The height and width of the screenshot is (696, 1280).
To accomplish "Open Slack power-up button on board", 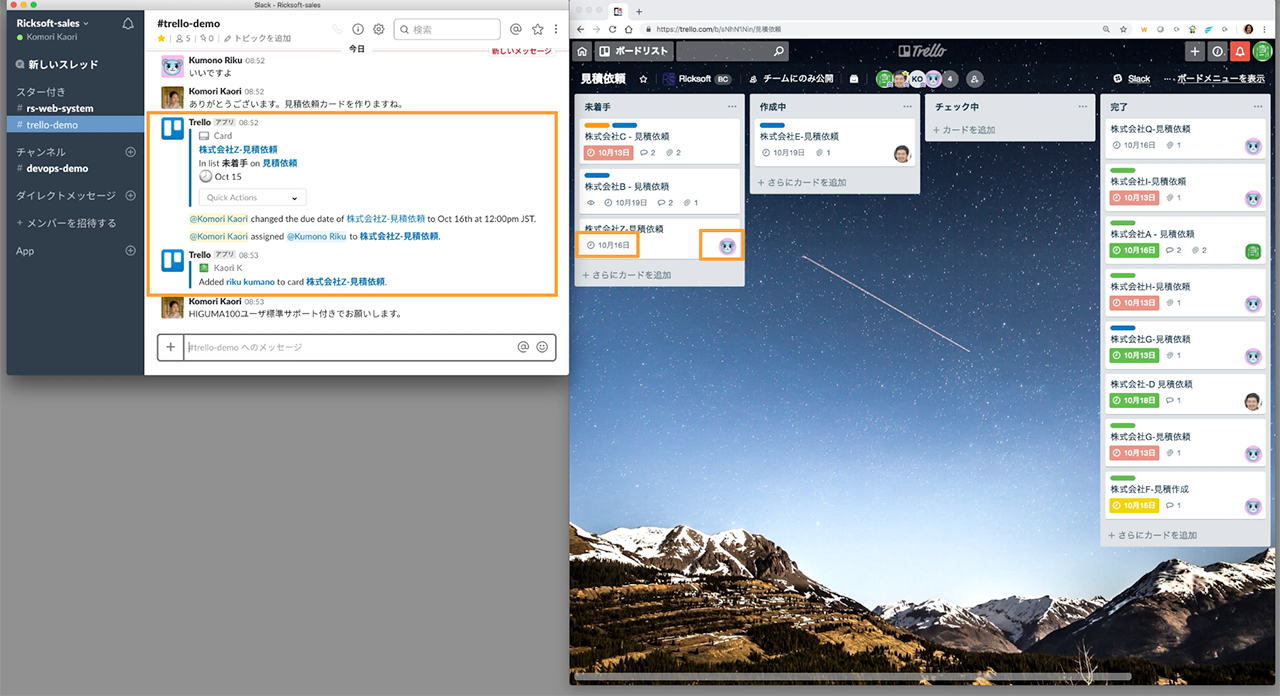I will [1132, 79].
